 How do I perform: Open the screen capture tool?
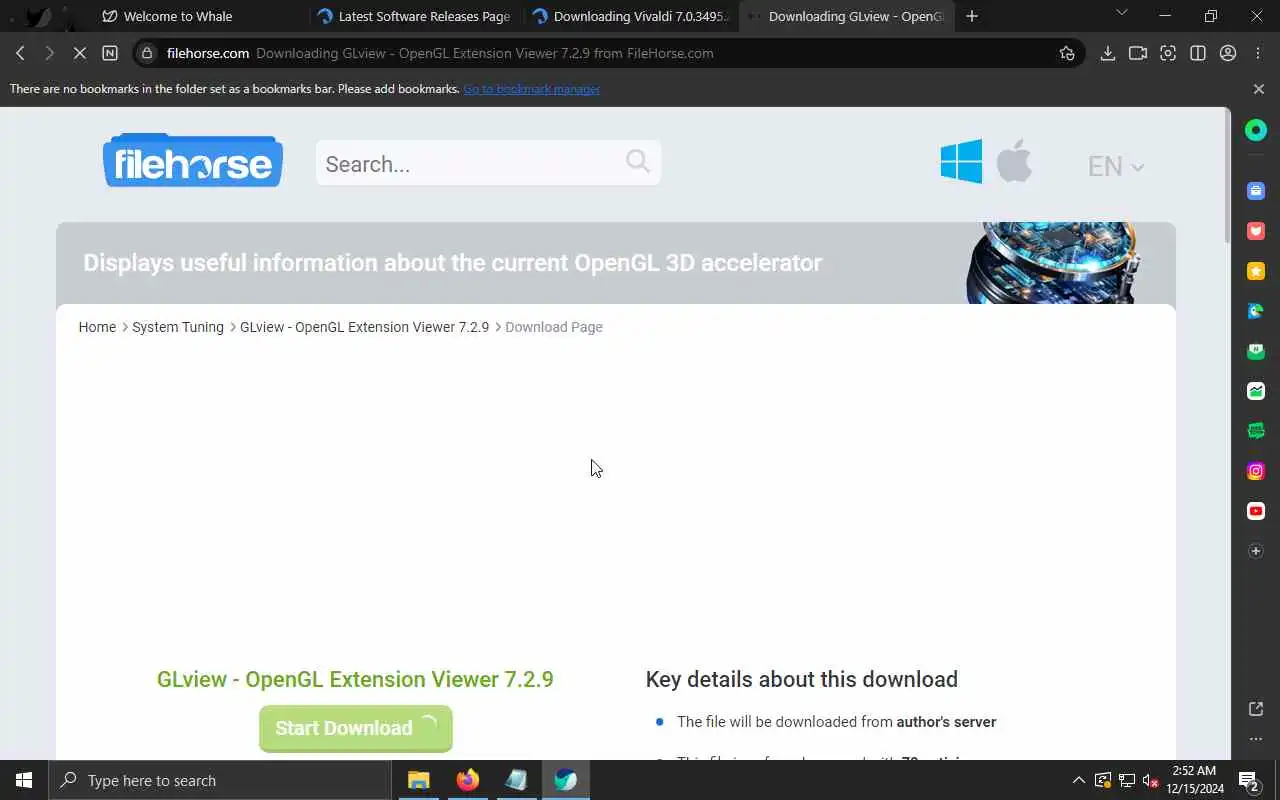tap(1167, 53)
